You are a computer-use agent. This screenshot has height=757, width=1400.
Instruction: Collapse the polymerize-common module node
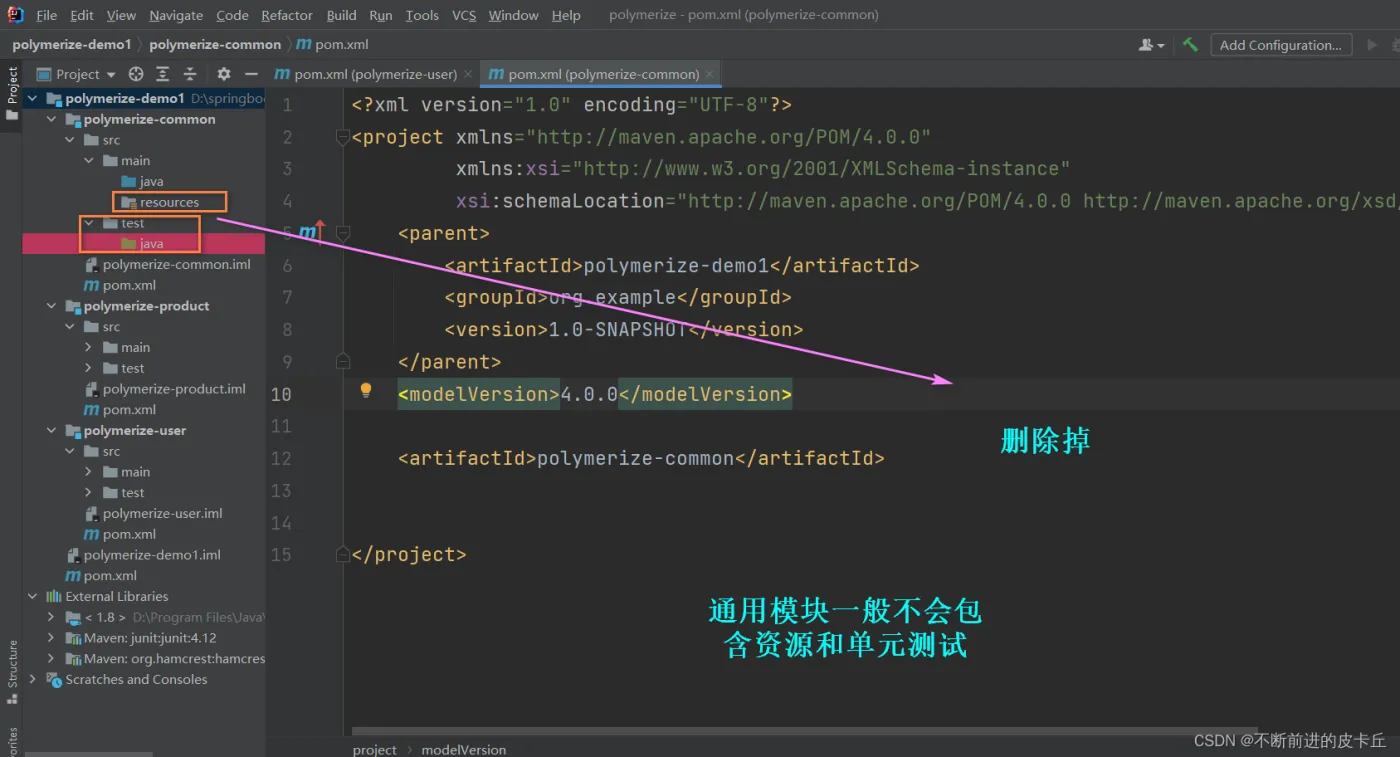[51, 119]
